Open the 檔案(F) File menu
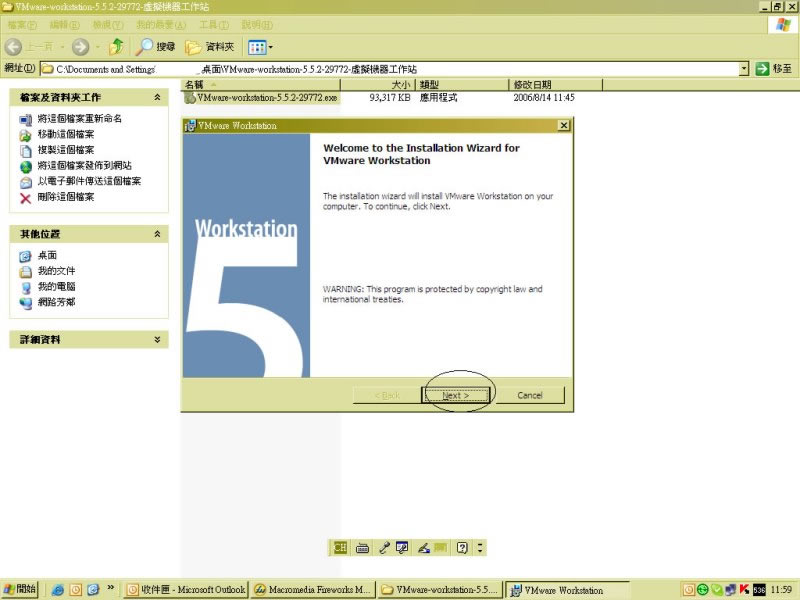The image size is (800, 600). click(x=22, y=24)
